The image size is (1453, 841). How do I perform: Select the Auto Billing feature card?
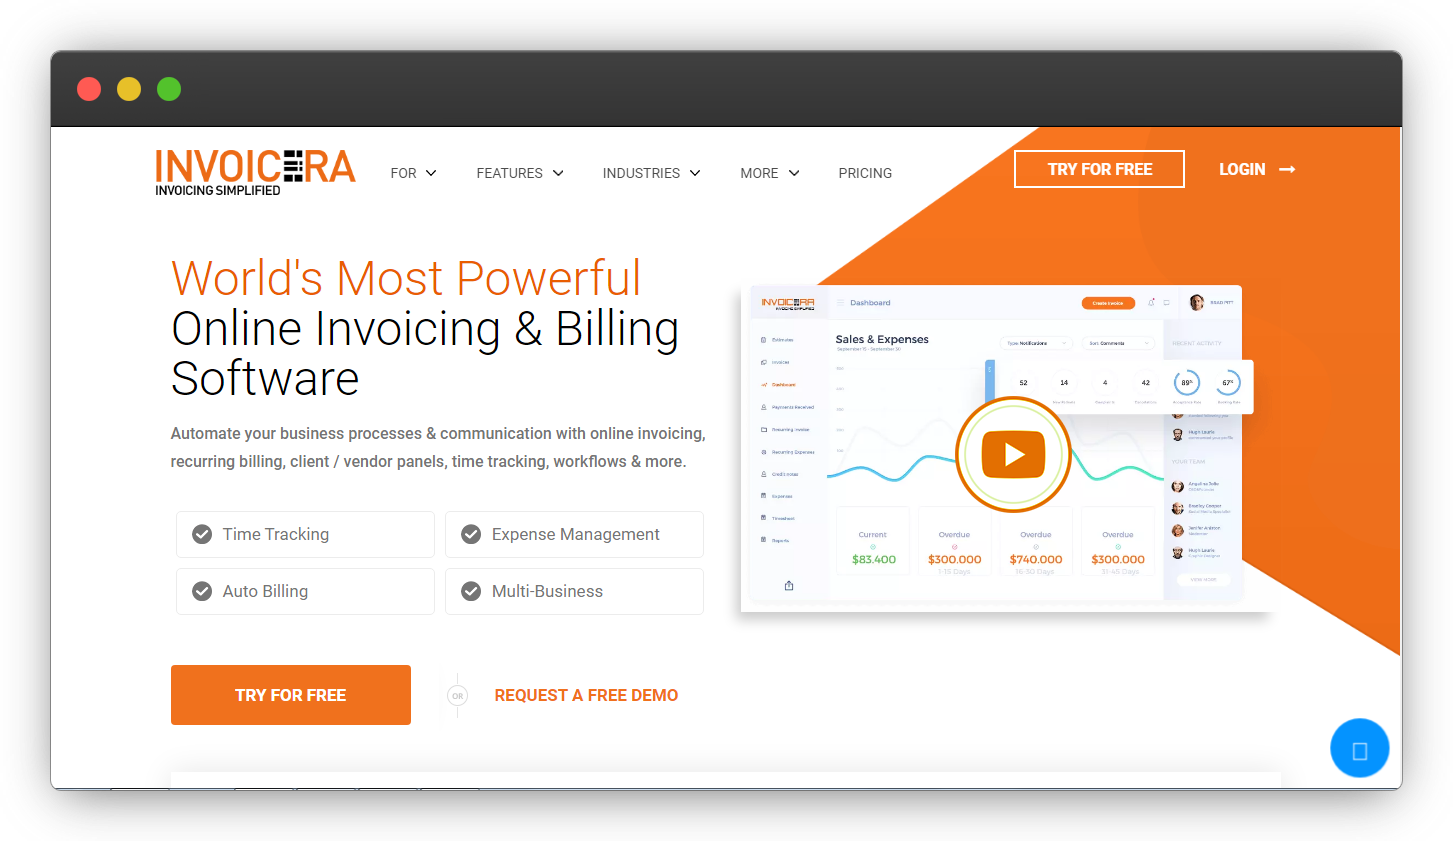click(x=305, y=591)
